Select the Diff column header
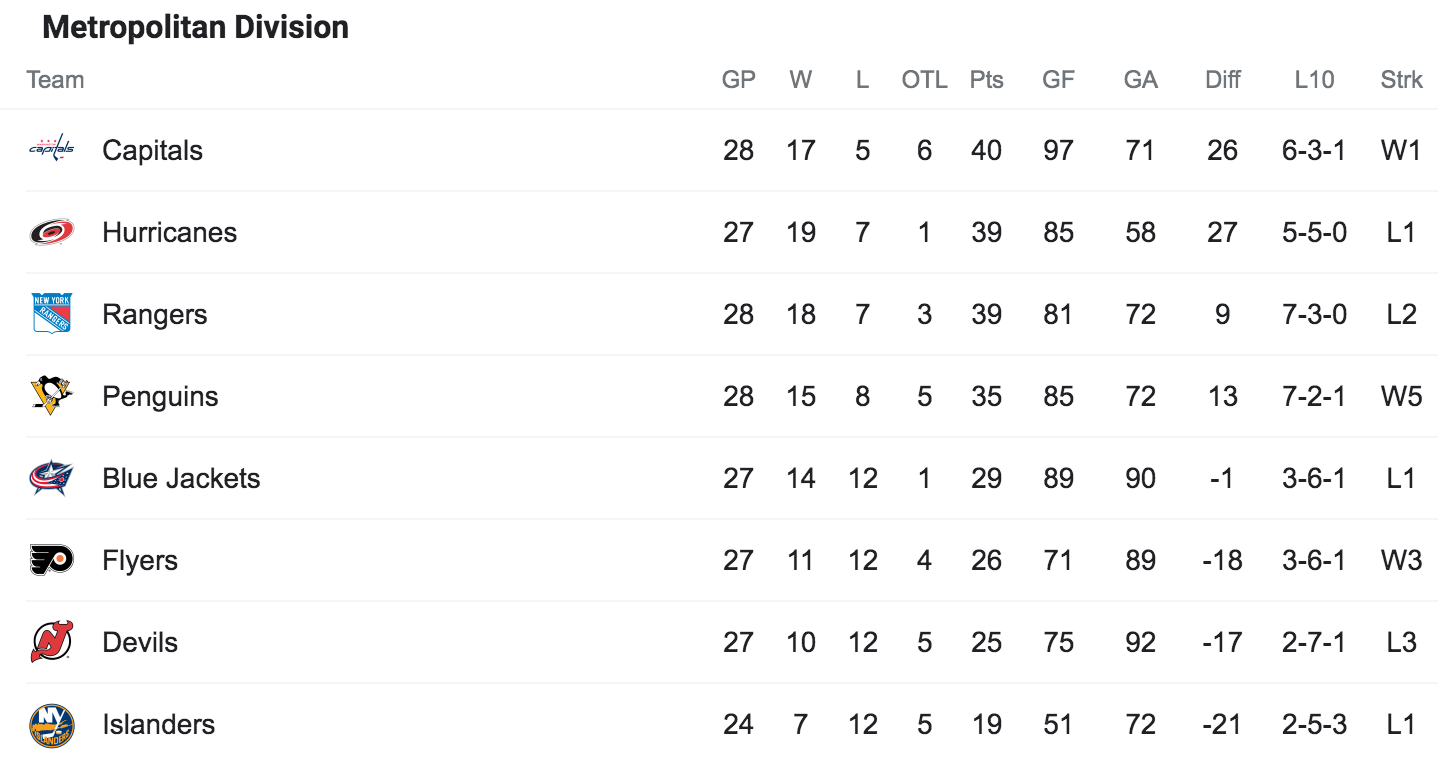 [1222, 80]
